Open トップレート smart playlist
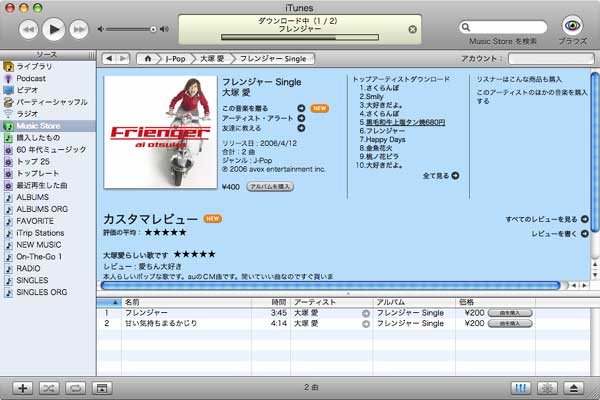The width and height of the screenshot is (600, 400). tap(48, 173)
